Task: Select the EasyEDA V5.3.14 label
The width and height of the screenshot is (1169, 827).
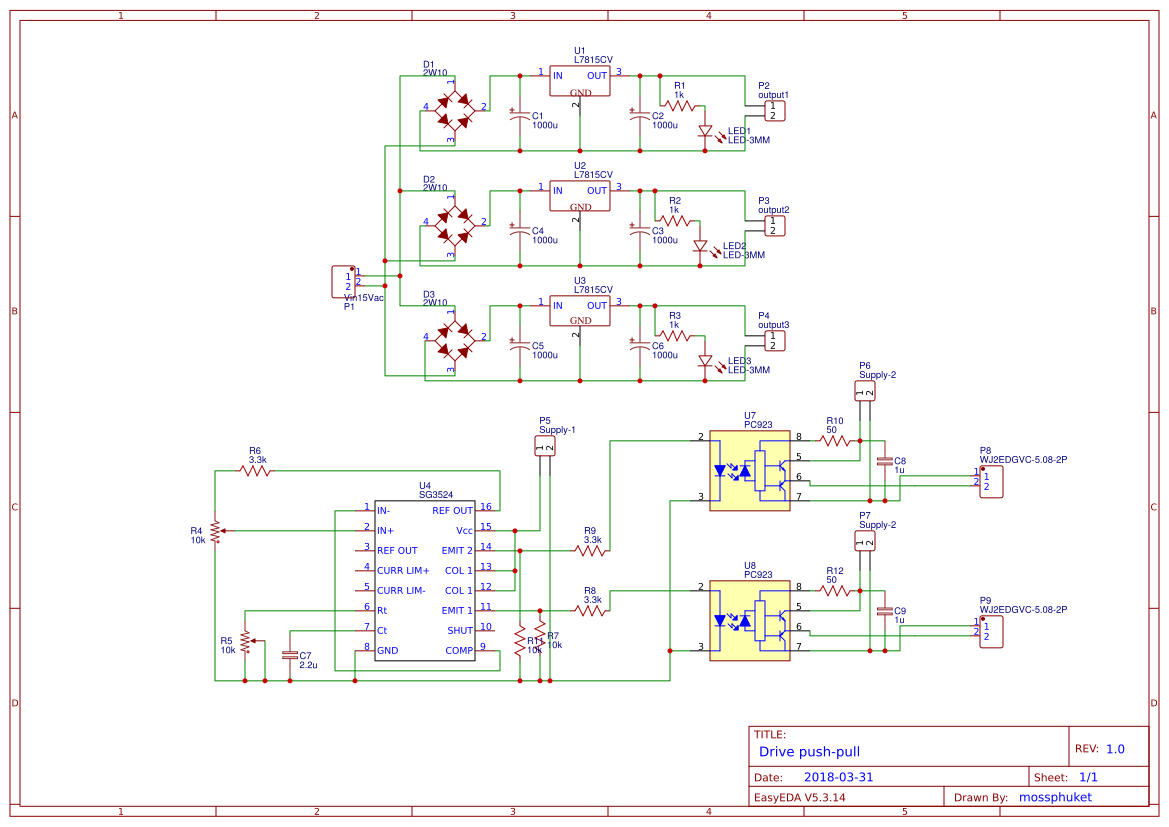Action: pos(800,797)
